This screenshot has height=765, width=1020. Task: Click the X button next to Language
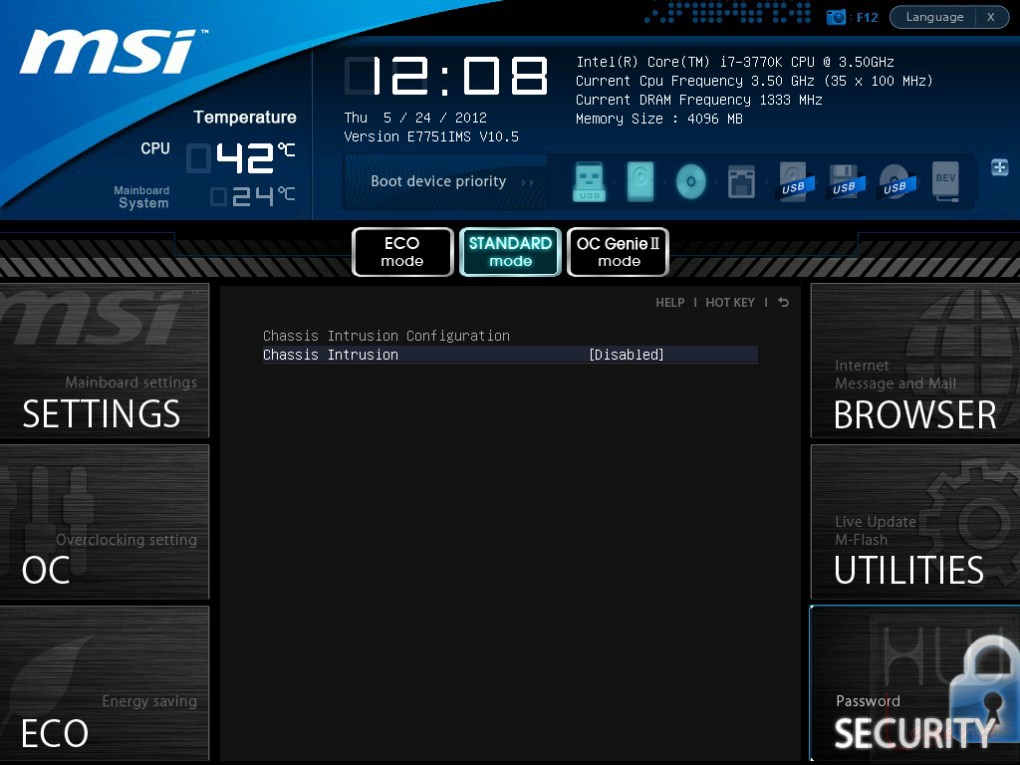991,17
